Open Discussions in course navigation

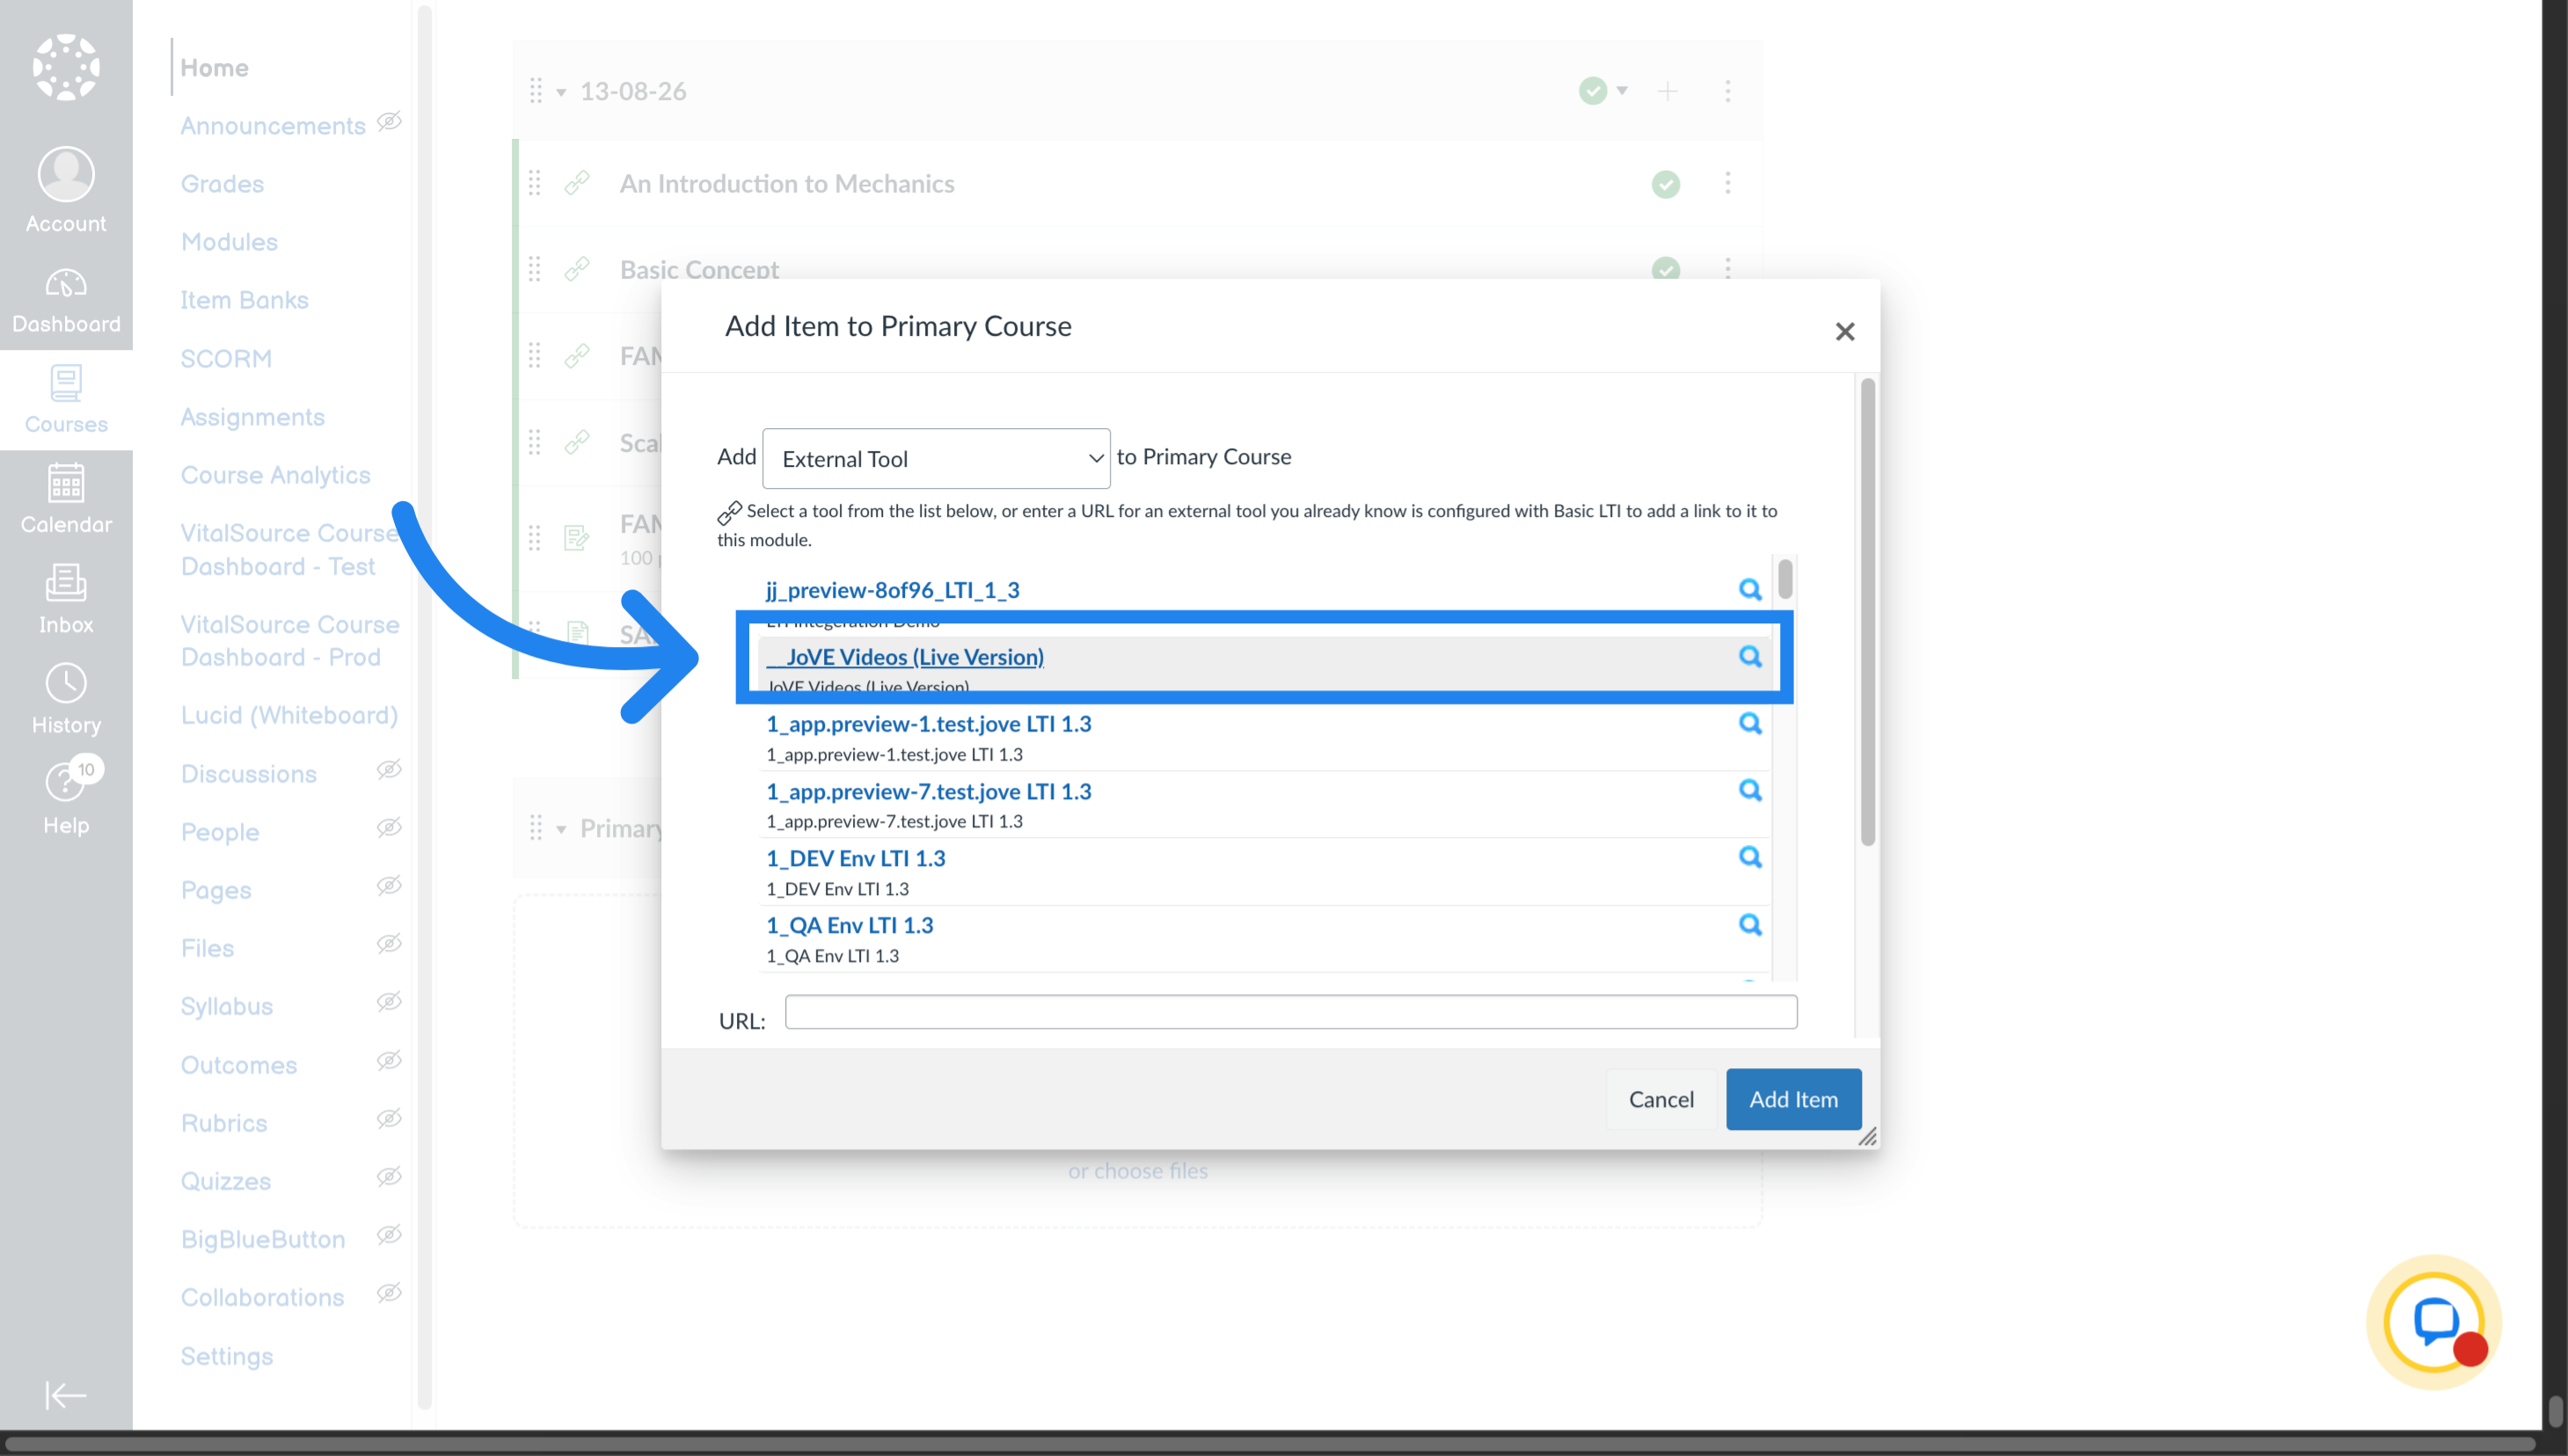248,774
